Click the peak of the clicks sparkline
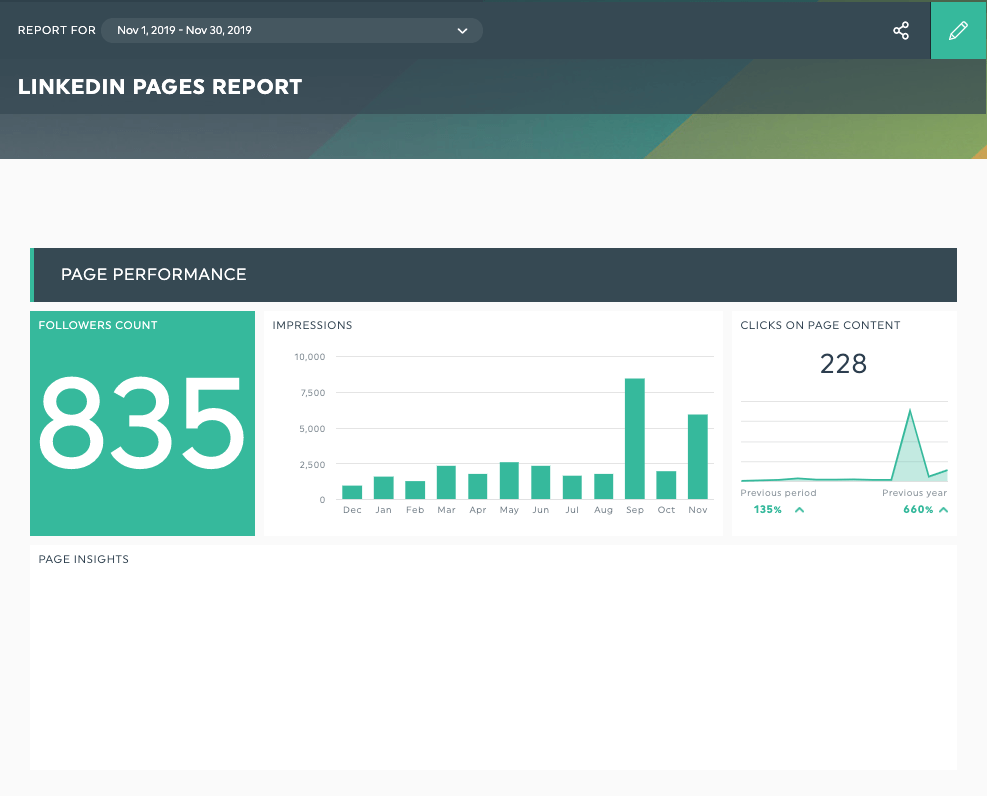The width and height of the screenshot is (987, 796). pos(910,411)
